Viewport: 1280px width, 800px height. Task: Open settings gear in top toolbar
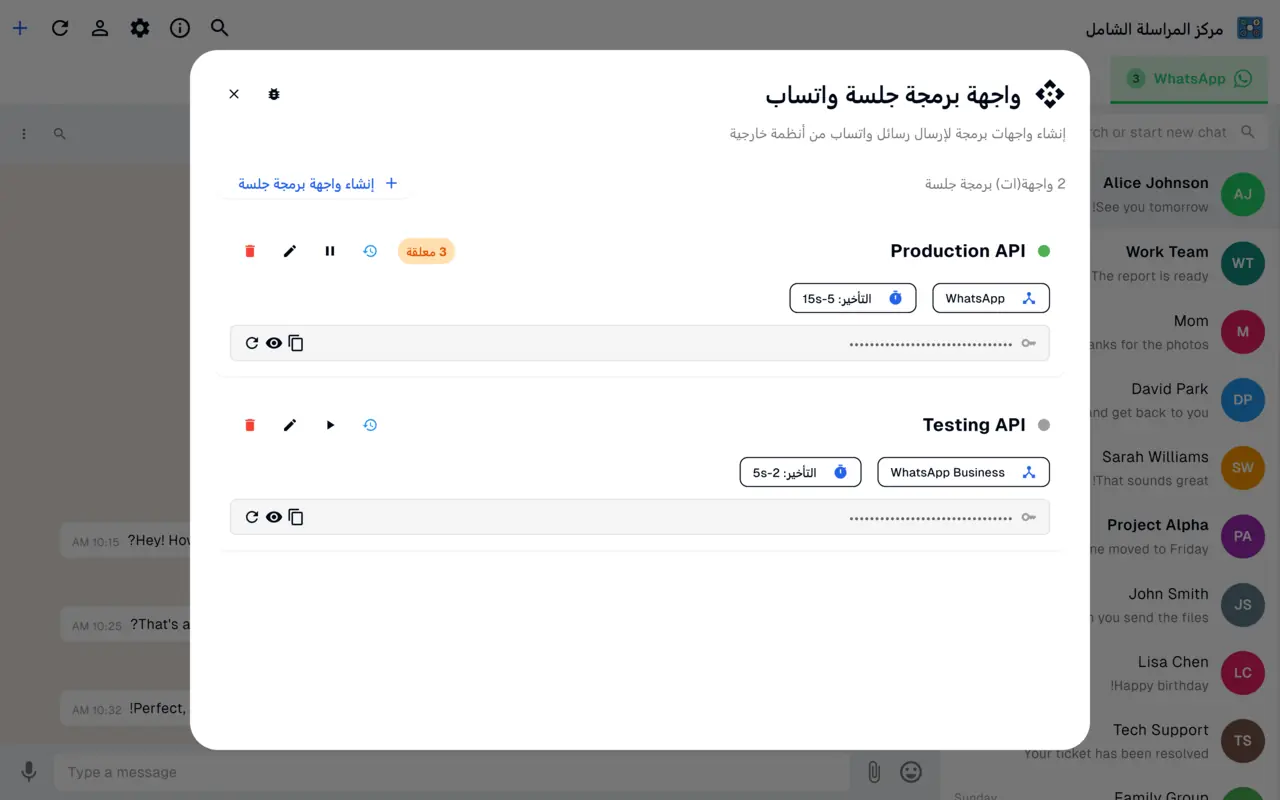tap(140, 28)
